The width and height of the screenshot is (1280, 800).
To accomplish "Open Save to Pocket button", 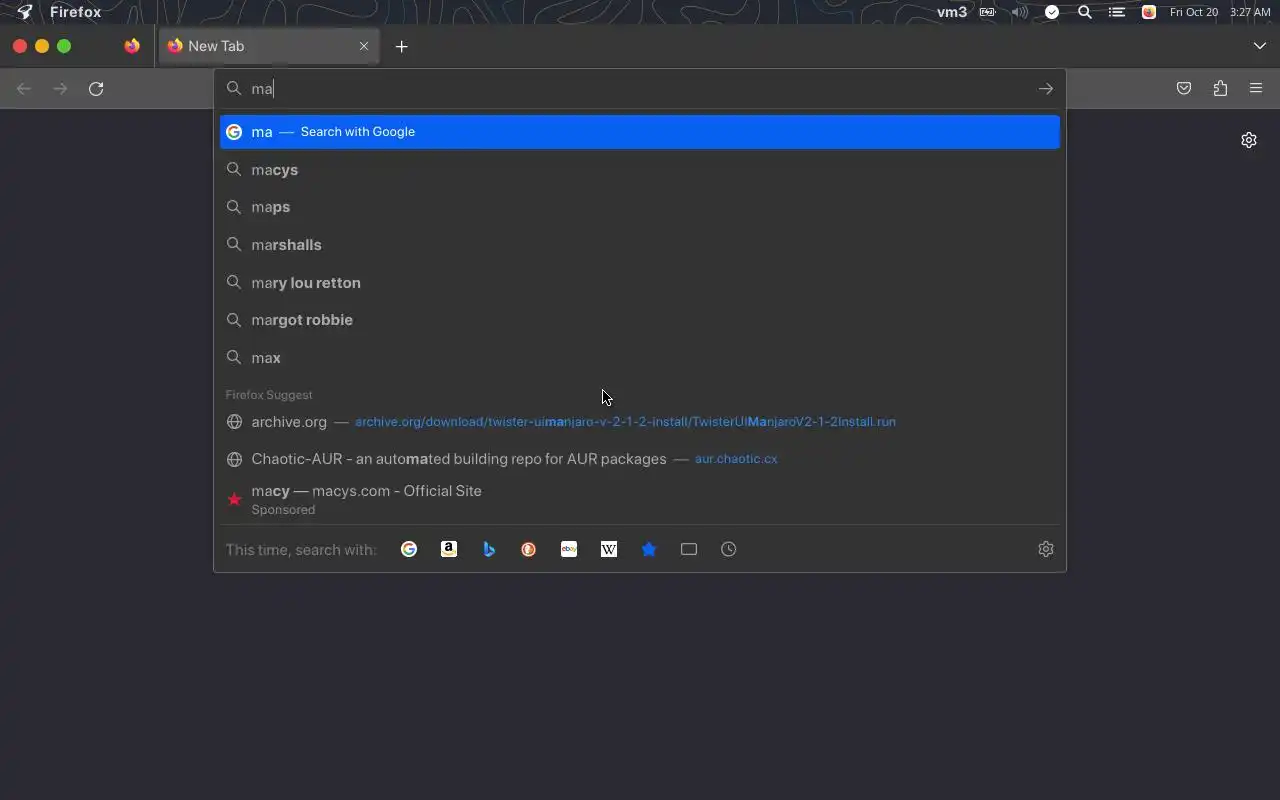I will click(x=1184, y=89).
